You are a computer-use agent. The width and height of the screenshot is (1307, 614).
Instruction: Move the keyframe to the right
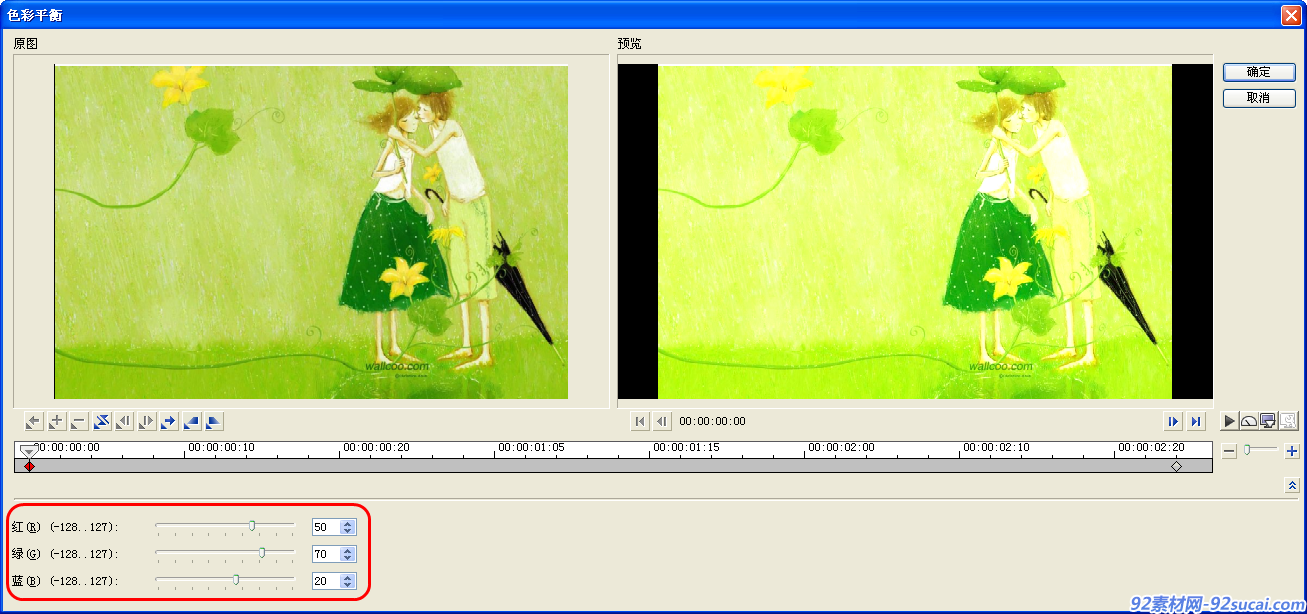[147, 421]
